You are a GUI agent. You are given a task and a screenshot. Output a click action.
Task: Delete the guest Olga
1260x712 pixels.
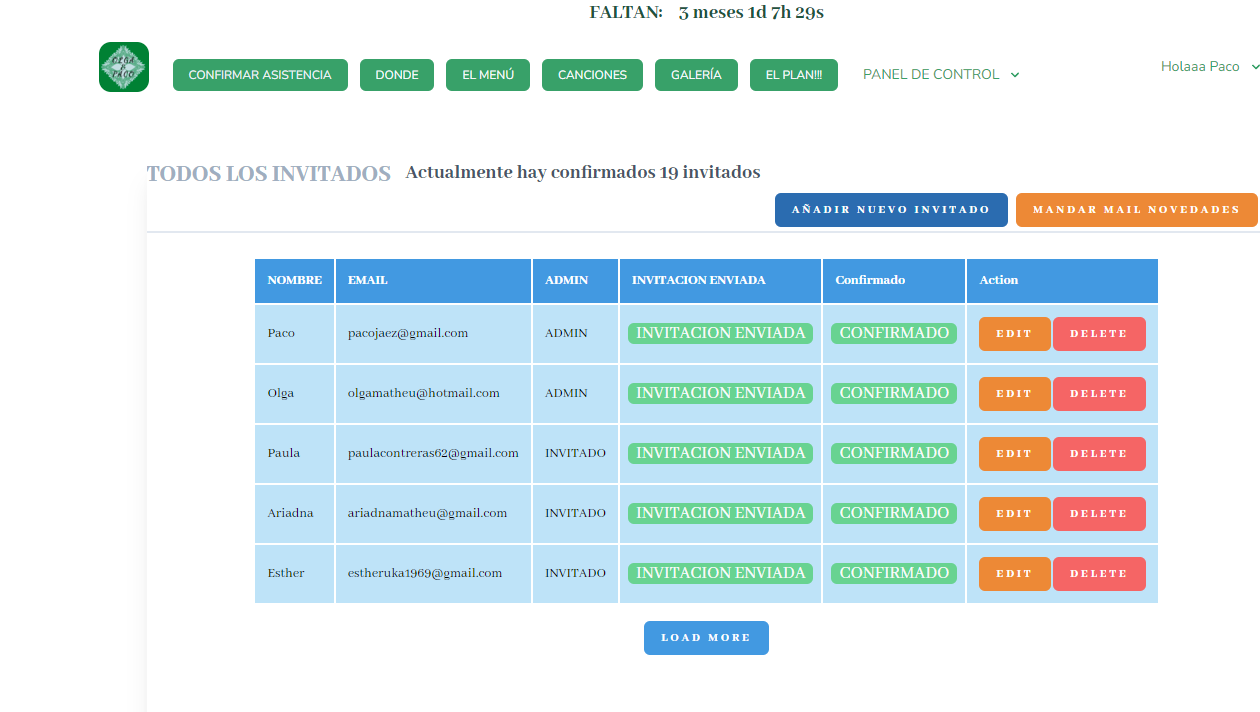pyautogui.click(x=1099, y=394)
